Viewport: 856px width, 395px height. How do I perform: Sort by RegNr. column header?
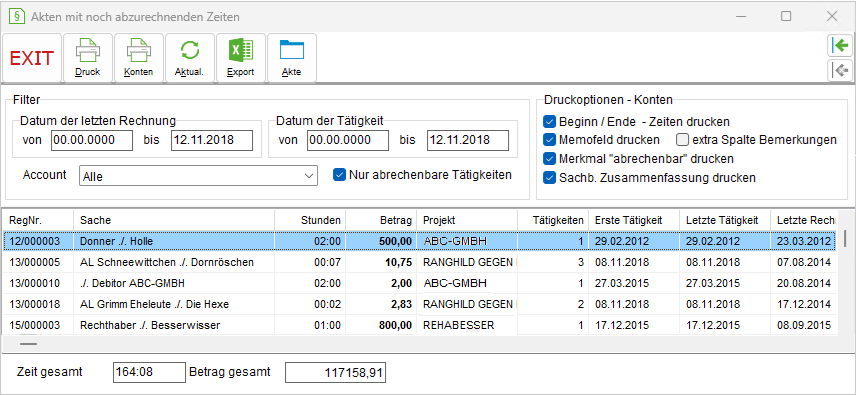(x=38, y=220)
